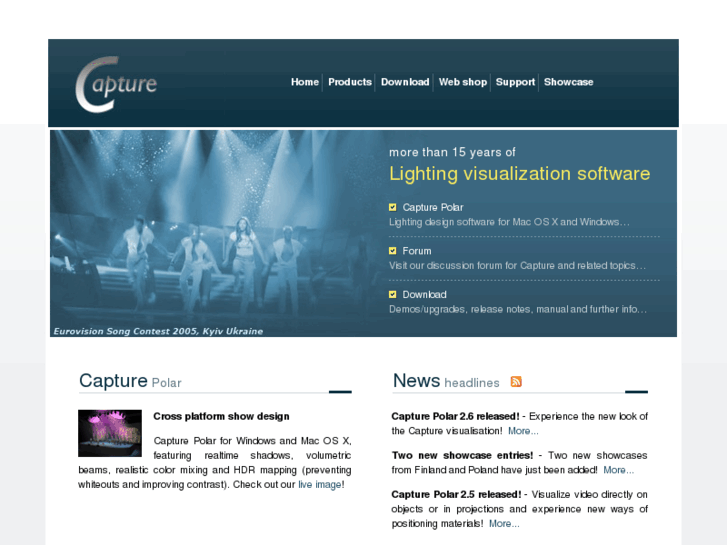Viewport: 727px width, 545px height.
Task: Open the Download page from the navigation bar
Action: [405, 82]
